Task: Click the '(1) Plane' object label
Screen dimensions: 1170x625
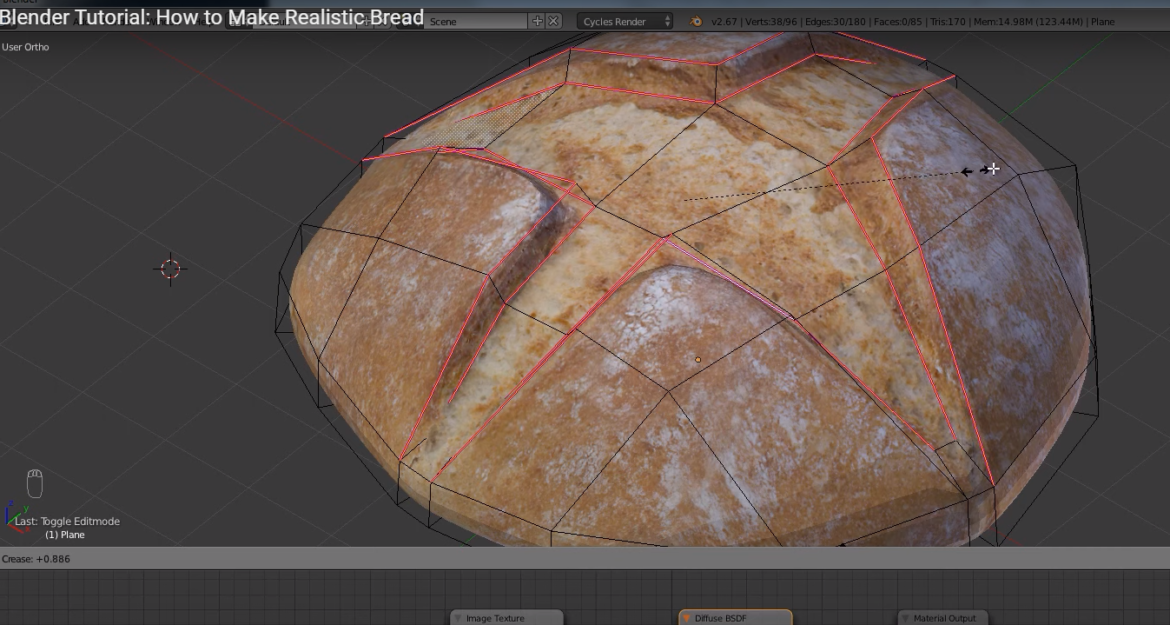Action: (65, 535)
